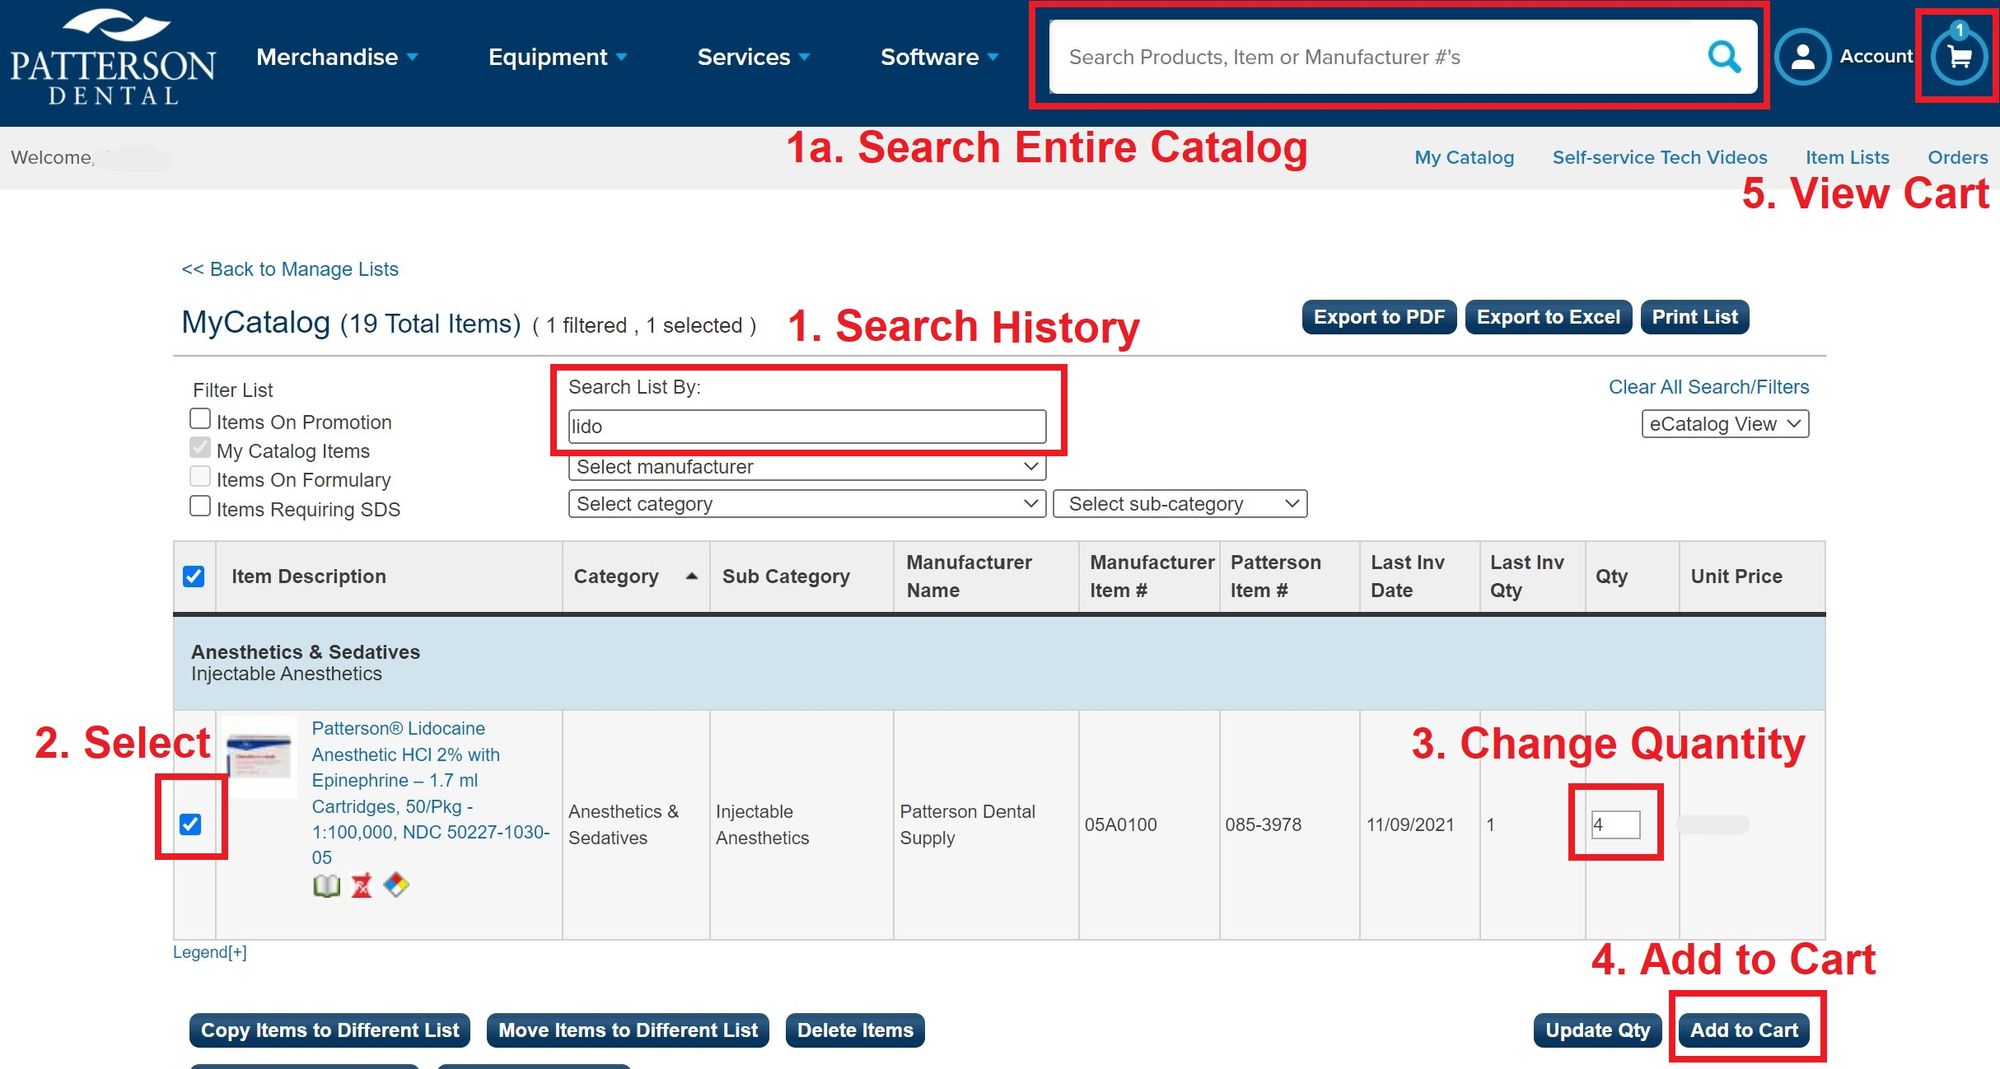
Task: Open the Account profile icon
Action: click(x=1802, y=57)
